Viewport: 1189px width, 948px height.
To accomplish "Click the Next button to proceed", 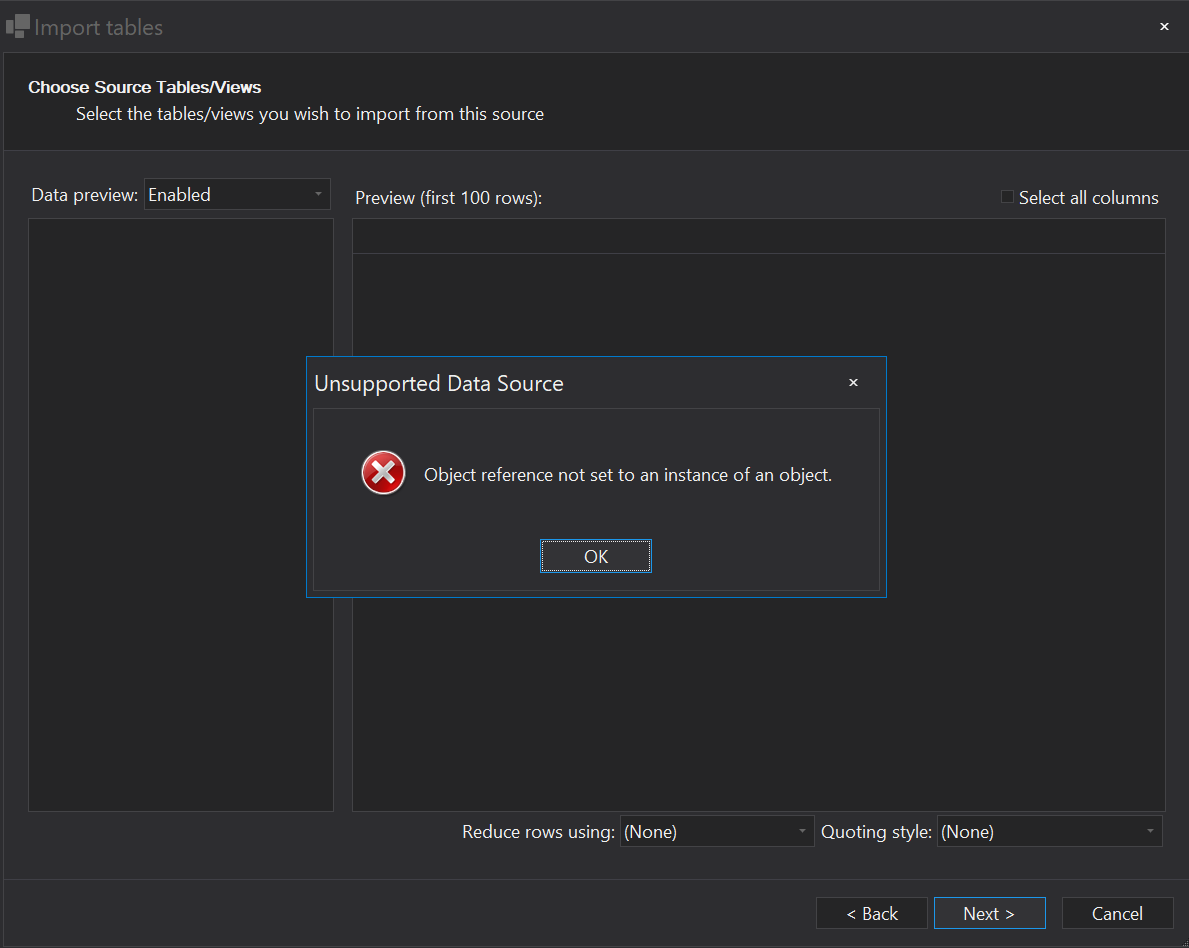I will point(989,913).
